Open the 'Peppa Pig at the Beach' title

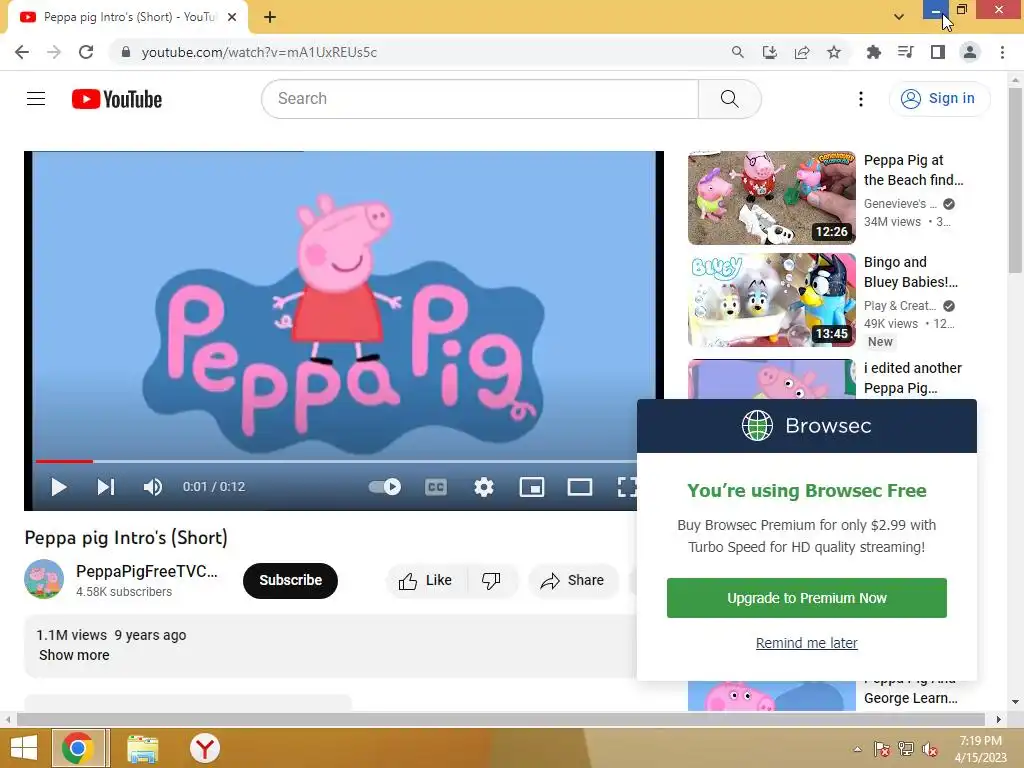click(914, 170)
